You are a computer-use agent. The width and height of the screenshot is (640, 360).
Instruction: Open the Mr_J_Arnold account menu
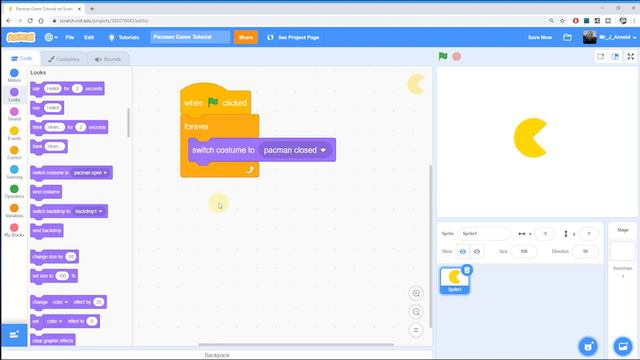[610, 37]
